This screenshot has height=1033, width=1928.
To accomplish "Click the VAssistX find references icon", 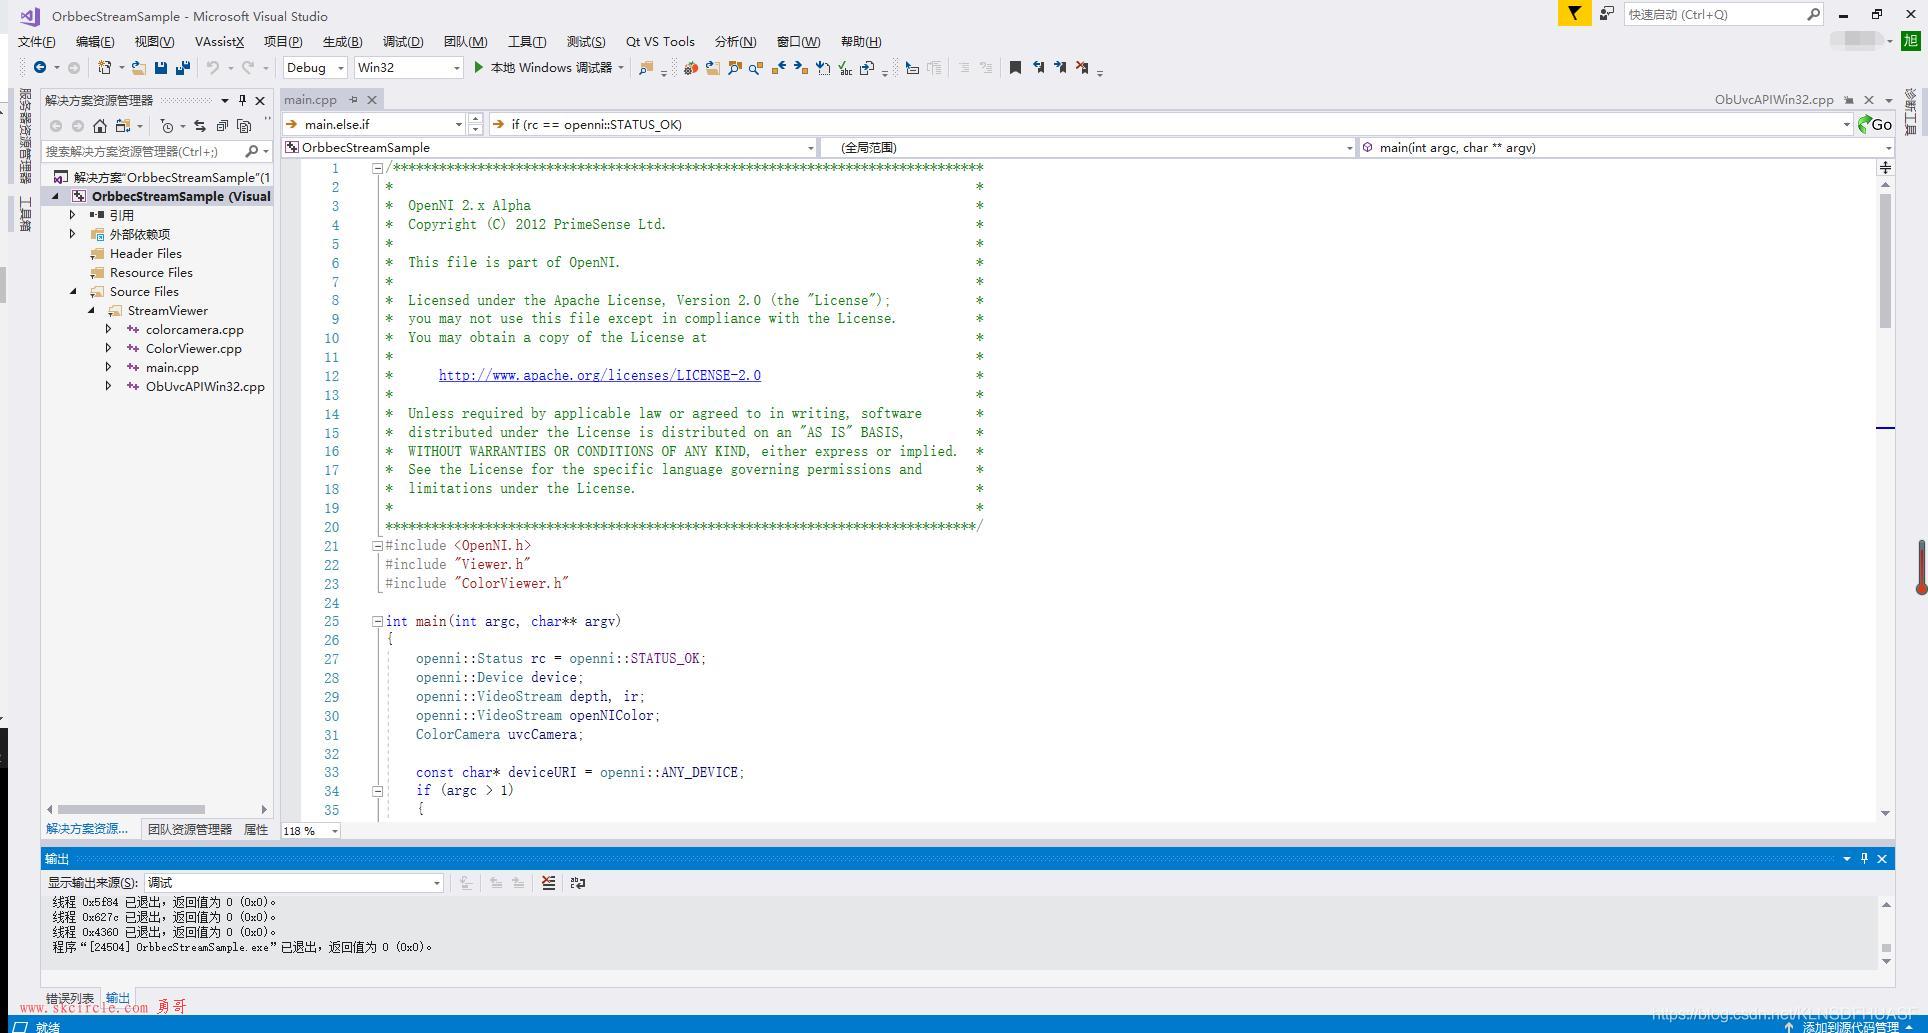I will coord(756,68).
